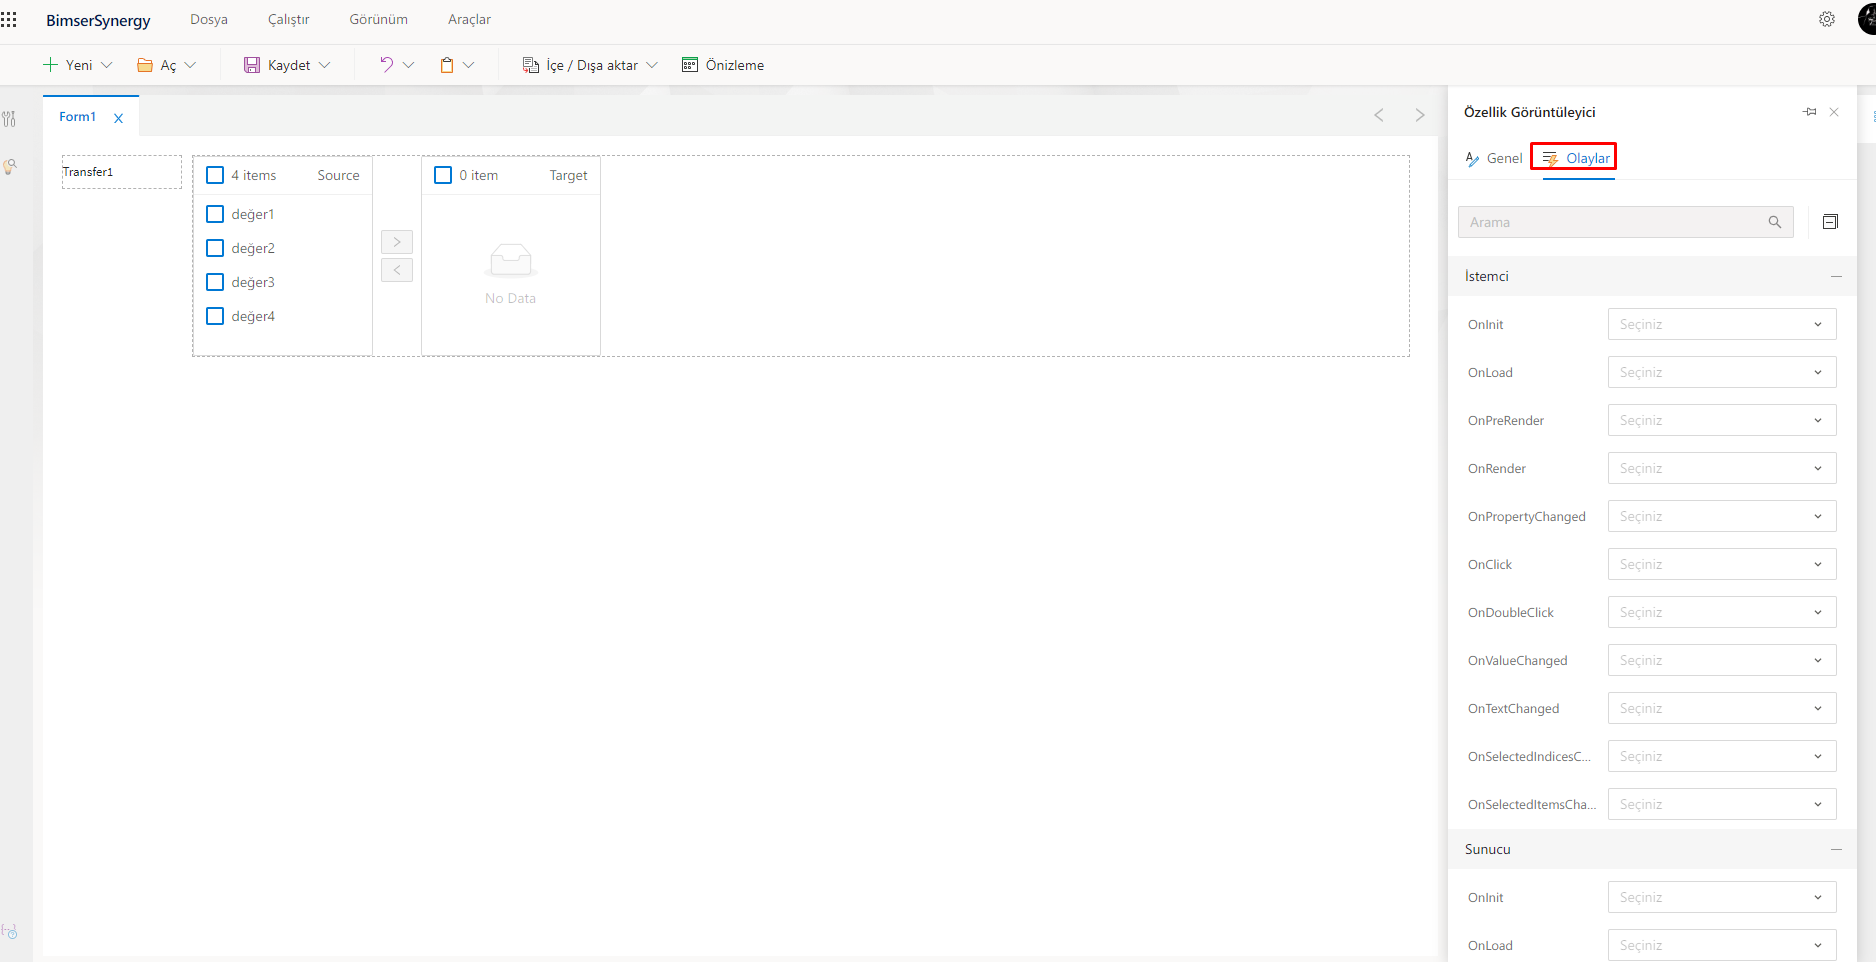Viewport: 1876px width, 962px height.
Task: Expand the OnValueChanged Seçiniz dropdown
Action: (x=1721, y=660)
